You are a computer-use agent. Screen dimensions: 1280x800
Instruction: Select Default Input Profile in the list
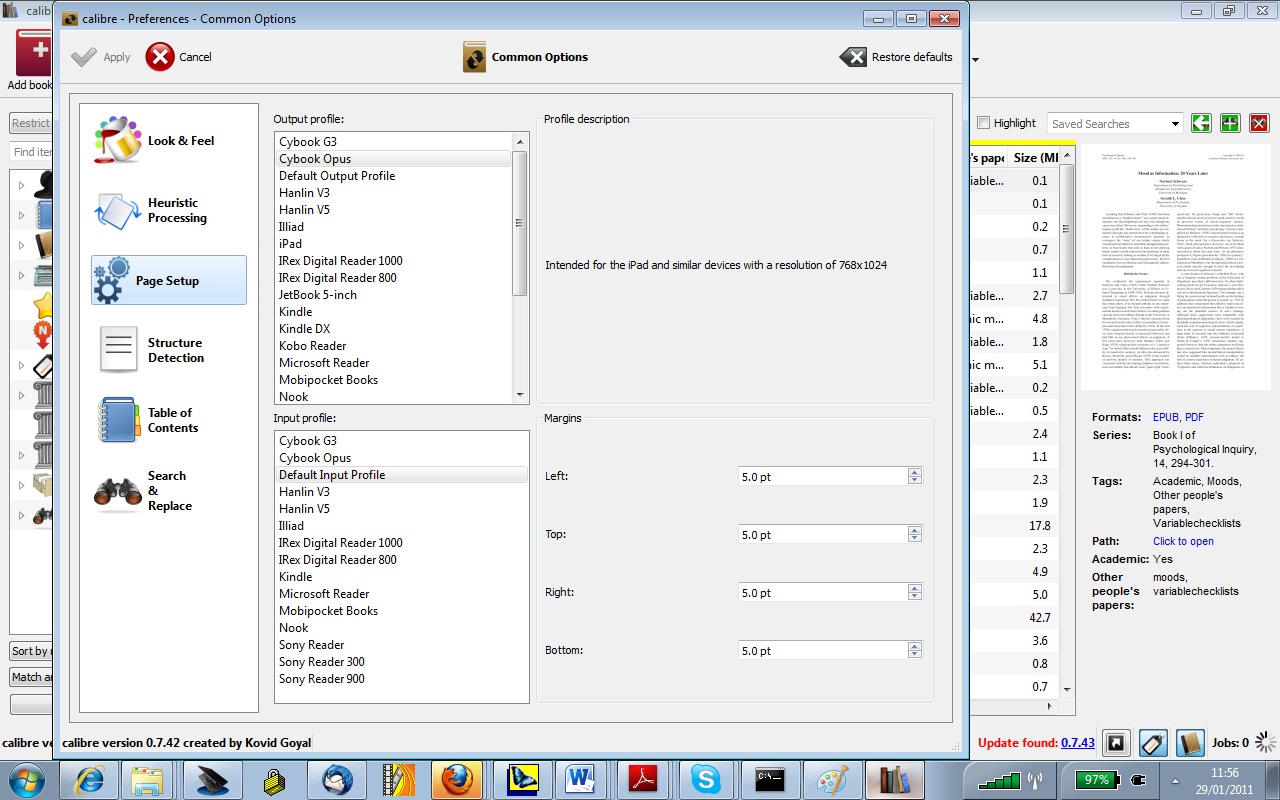point(401,475)
